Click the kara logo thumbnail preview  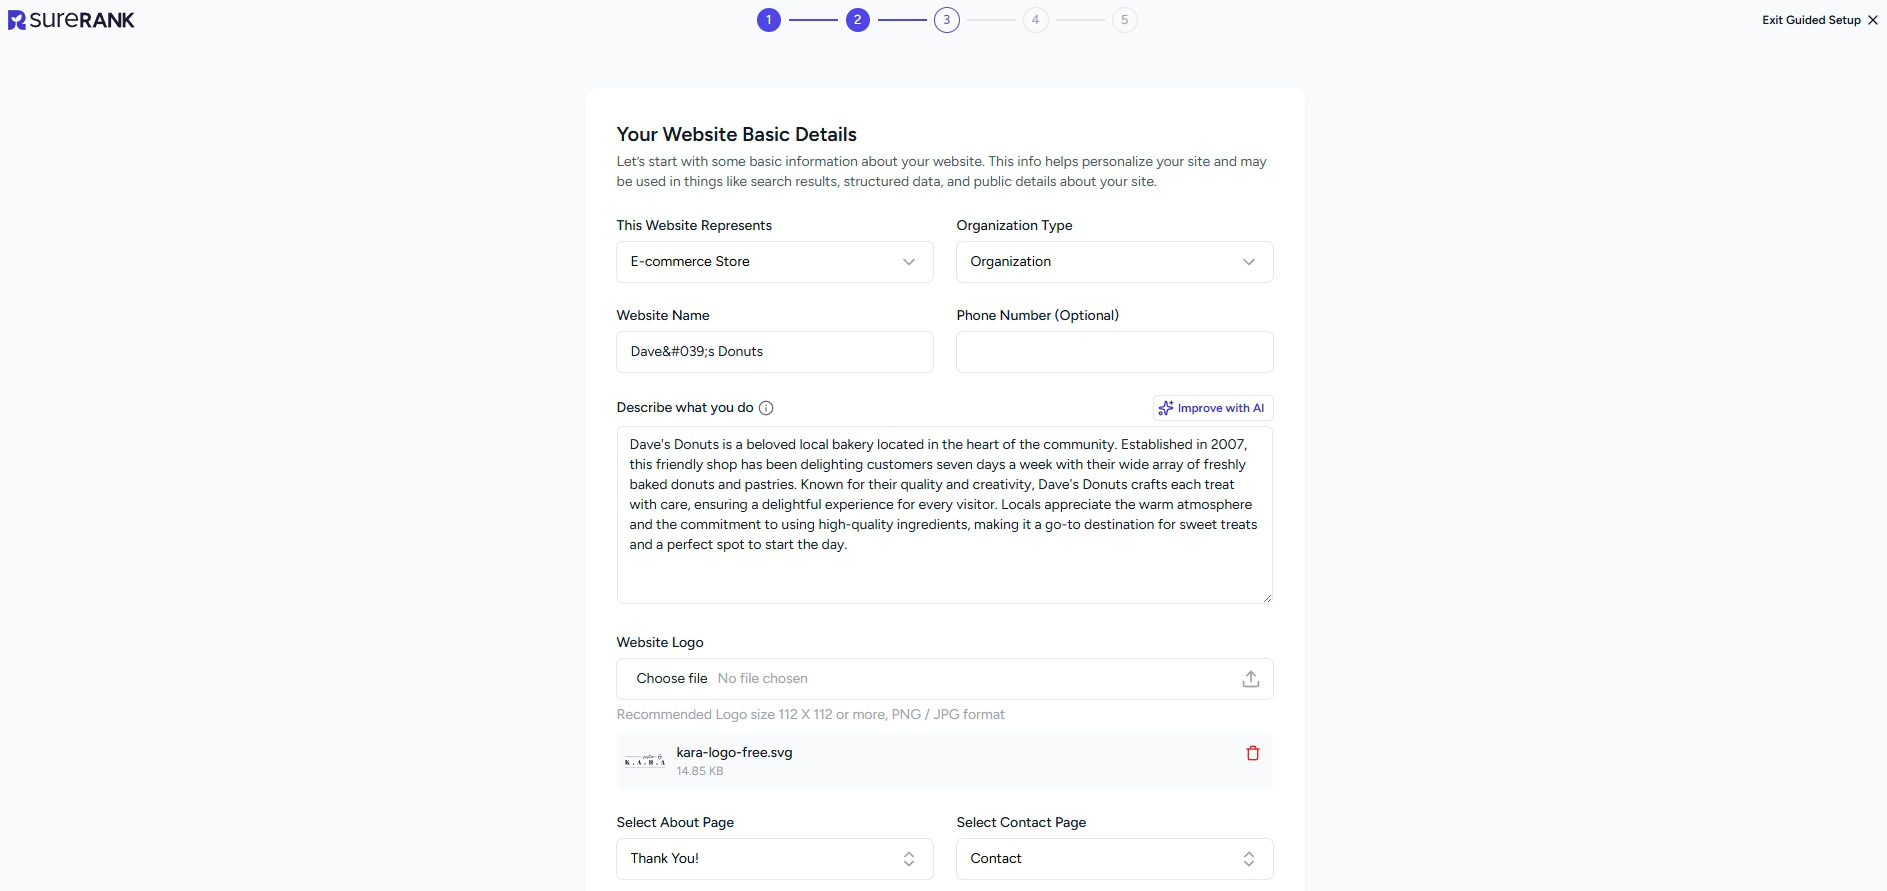pos(645,761)
